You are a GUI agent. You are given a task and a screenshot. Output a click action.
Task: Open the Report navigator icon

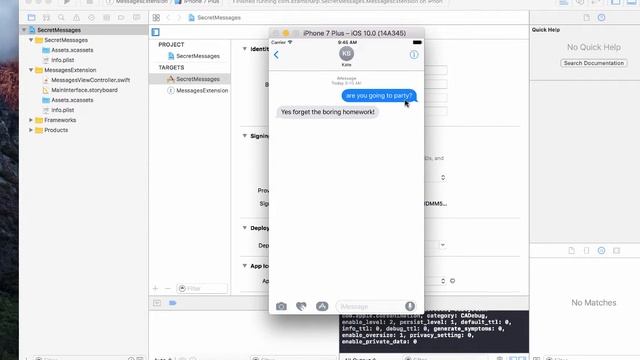point(137,18)
